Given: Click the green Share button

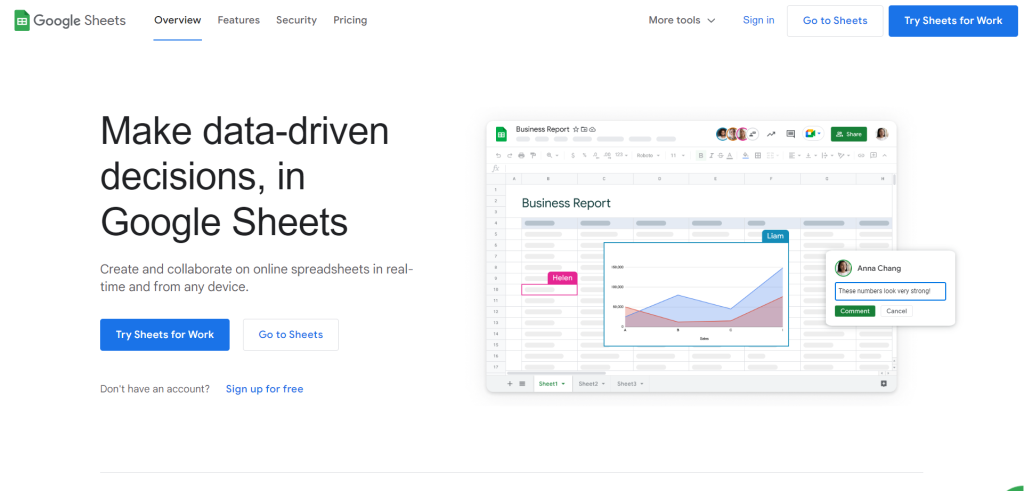Looking at the screenshot, I should click(849, 134).
